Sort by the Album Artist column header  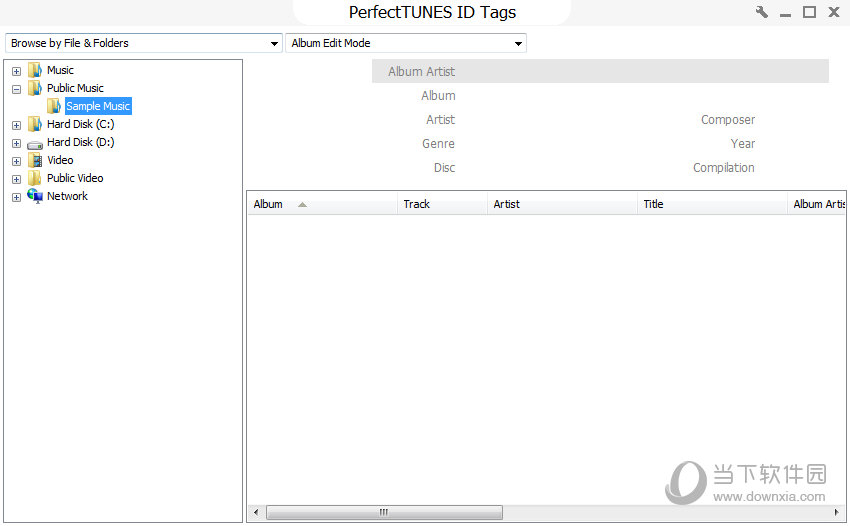[816, 204]
